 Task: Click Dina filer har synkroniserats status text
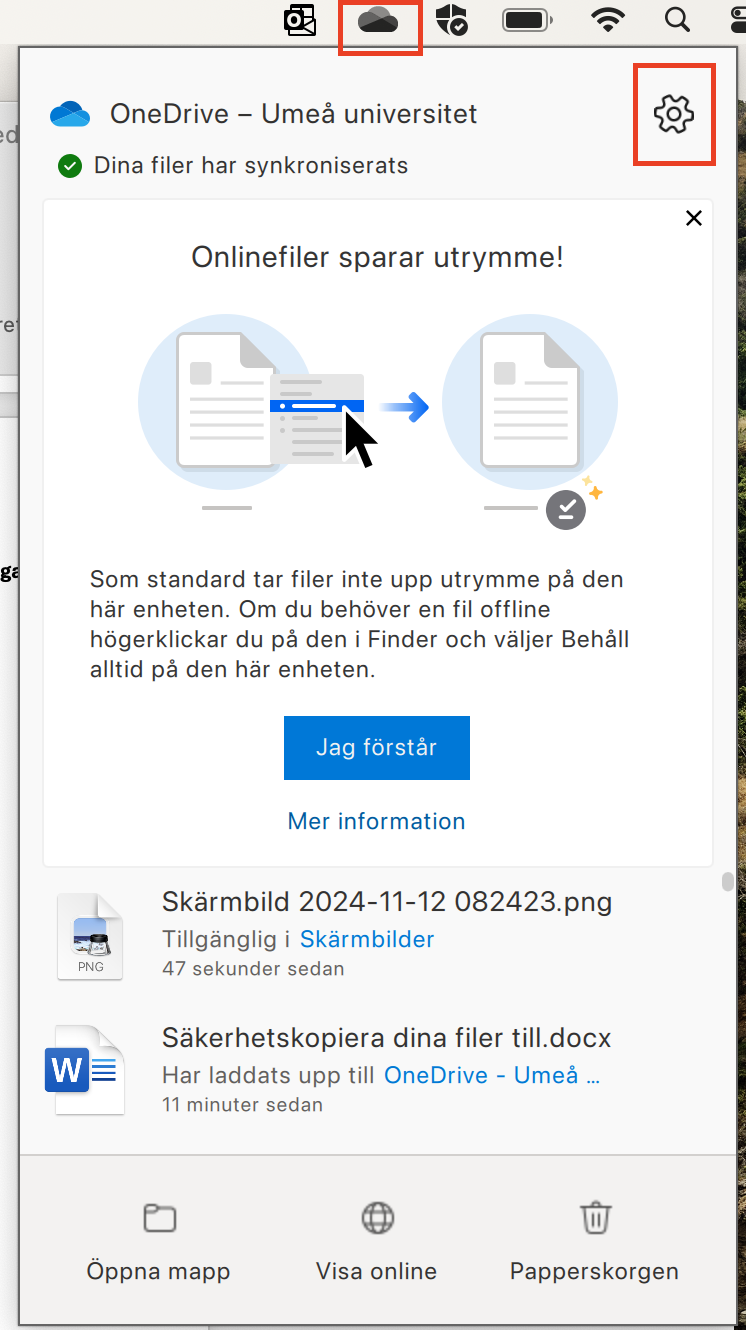click(x=251, y=165)
